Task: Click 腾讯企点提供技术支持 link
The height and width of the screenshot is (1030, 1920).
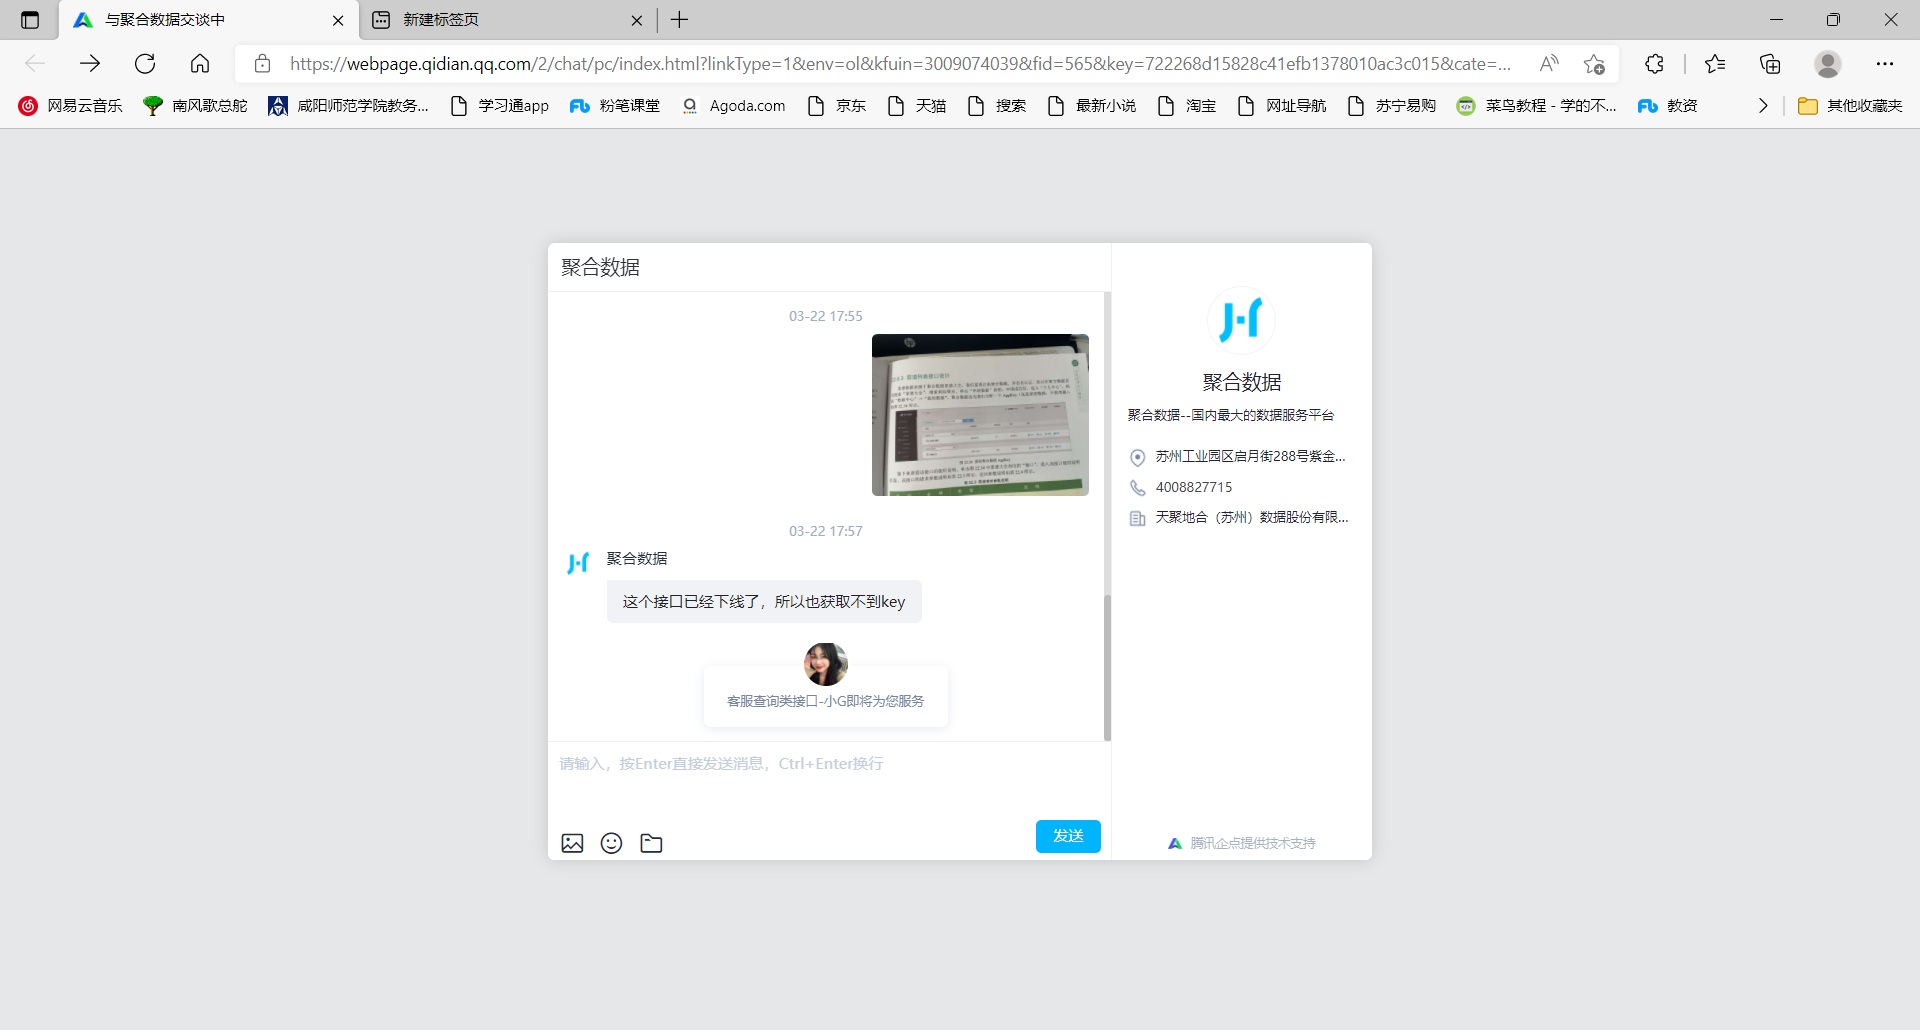Action: pyautogui.click(x=1242, y=843)
